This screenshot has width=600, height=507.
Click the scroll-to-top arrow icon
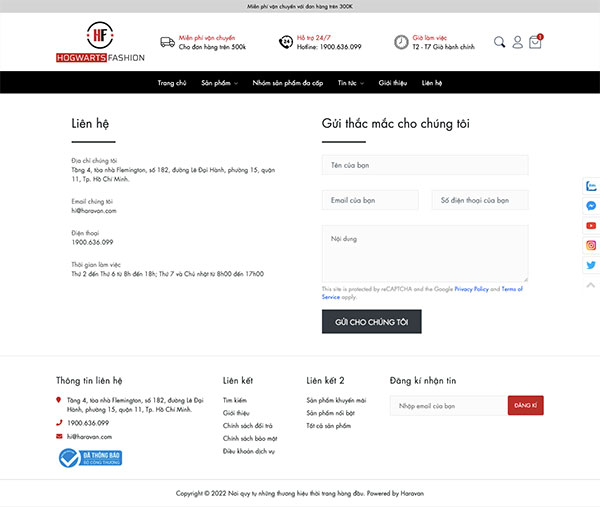pos(591,285)
